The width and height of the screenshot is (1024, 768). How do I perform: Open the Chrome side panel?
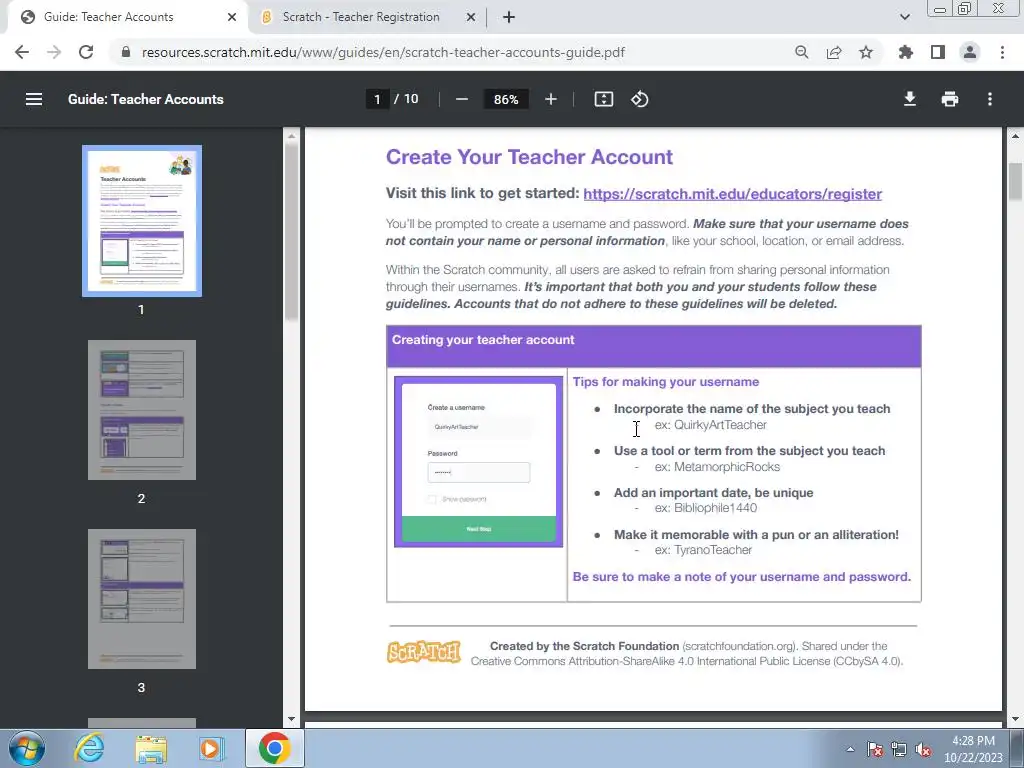click(937, 52)
